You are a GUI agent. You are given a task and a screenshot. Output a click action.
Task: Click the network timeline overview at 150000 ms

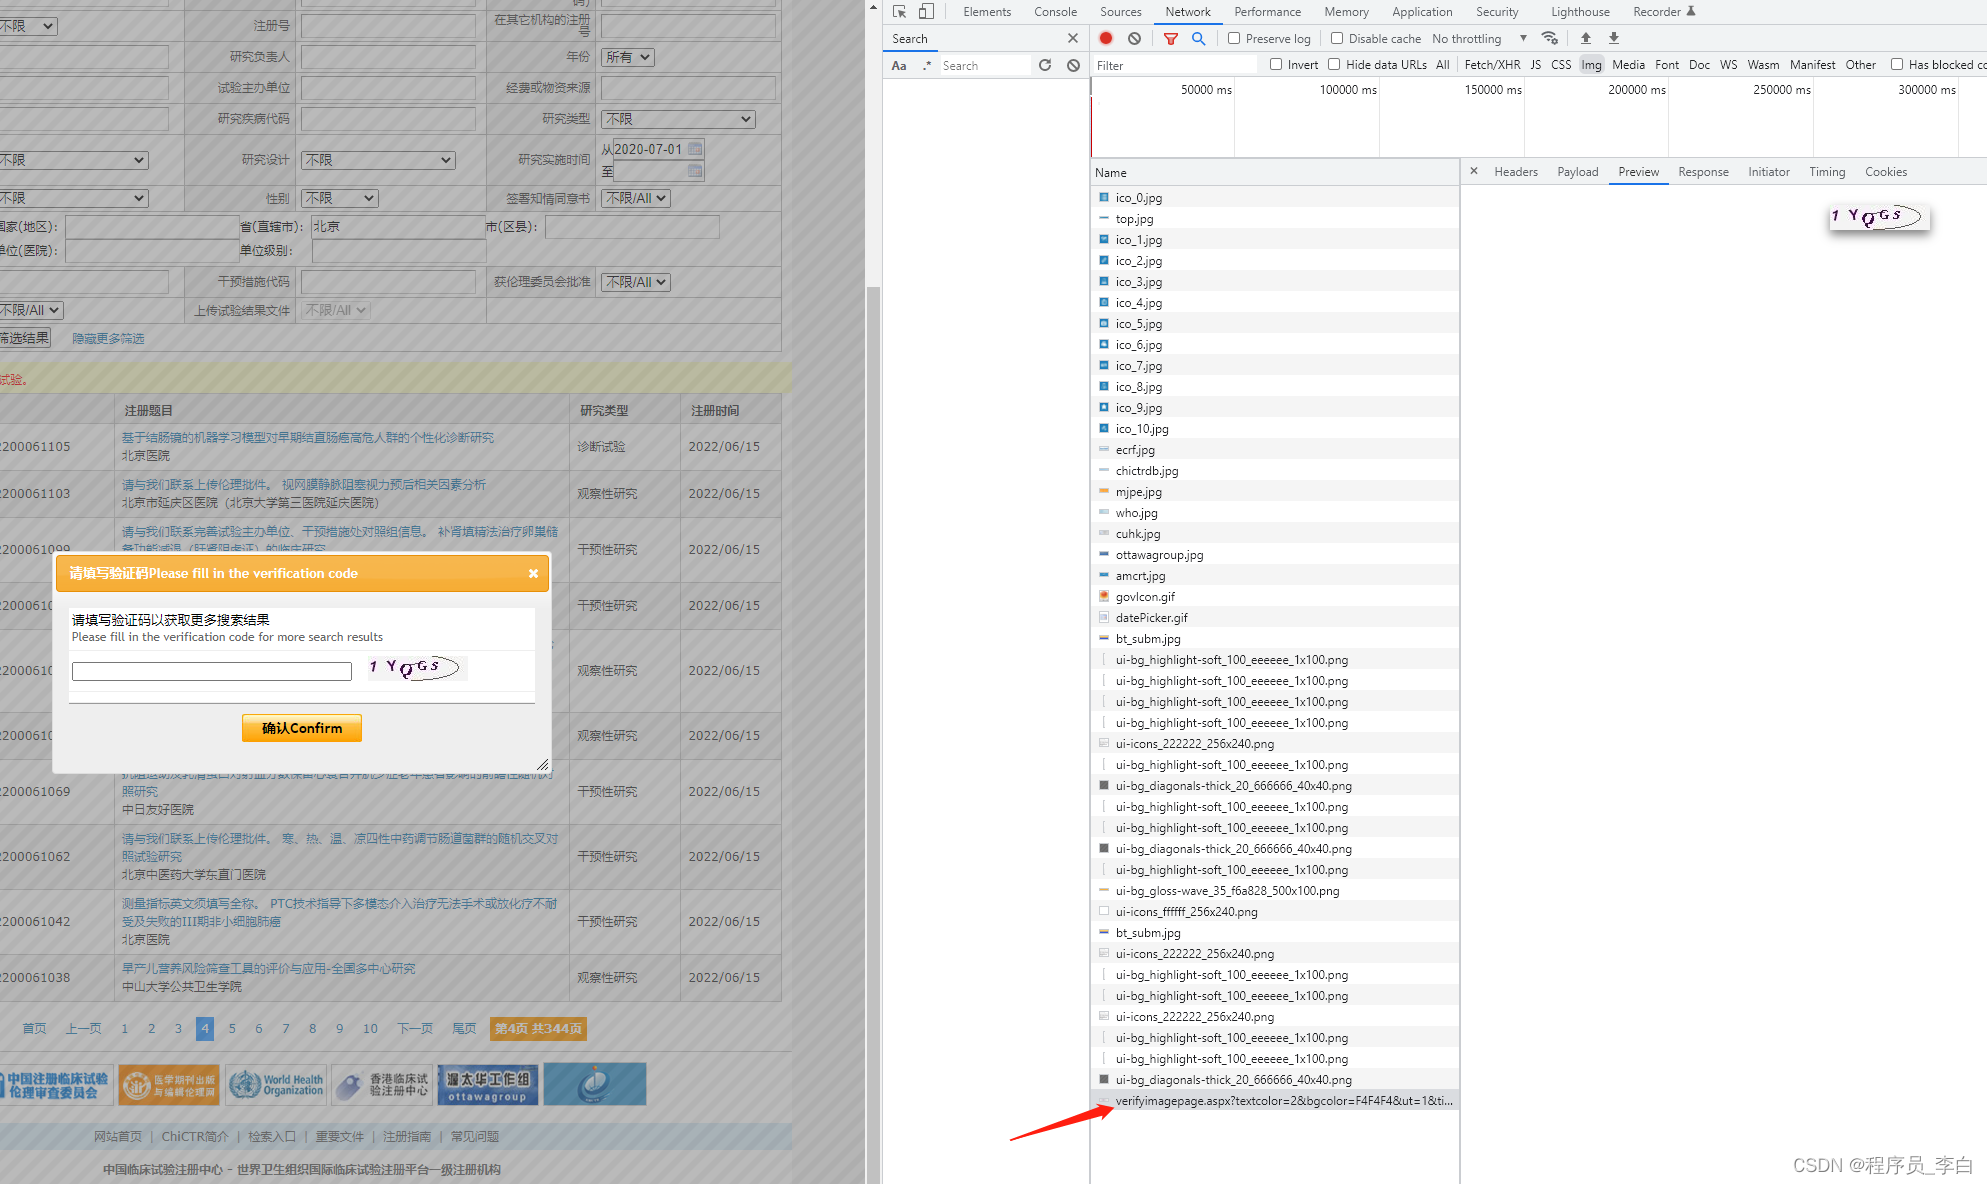(x=1523, y=118)
